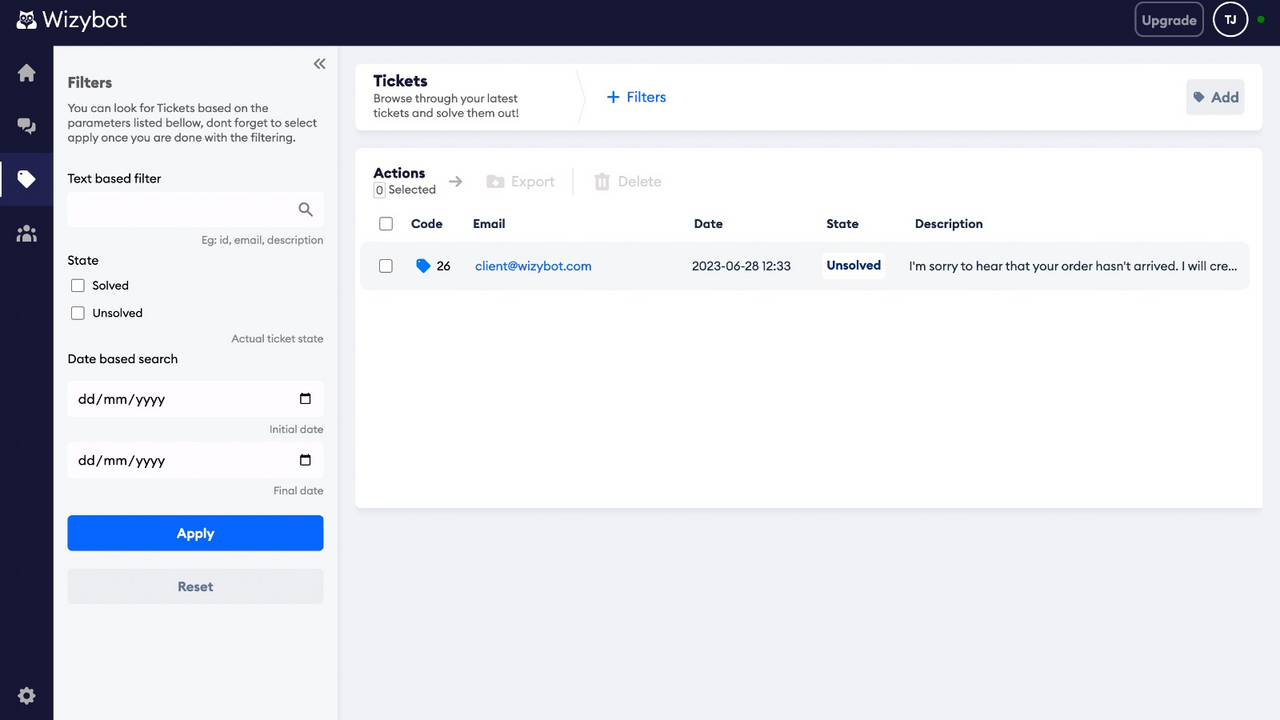Click the search magnifier in text based filter
The width and height of the screenshot is (1280, 720).
[305, 210]
